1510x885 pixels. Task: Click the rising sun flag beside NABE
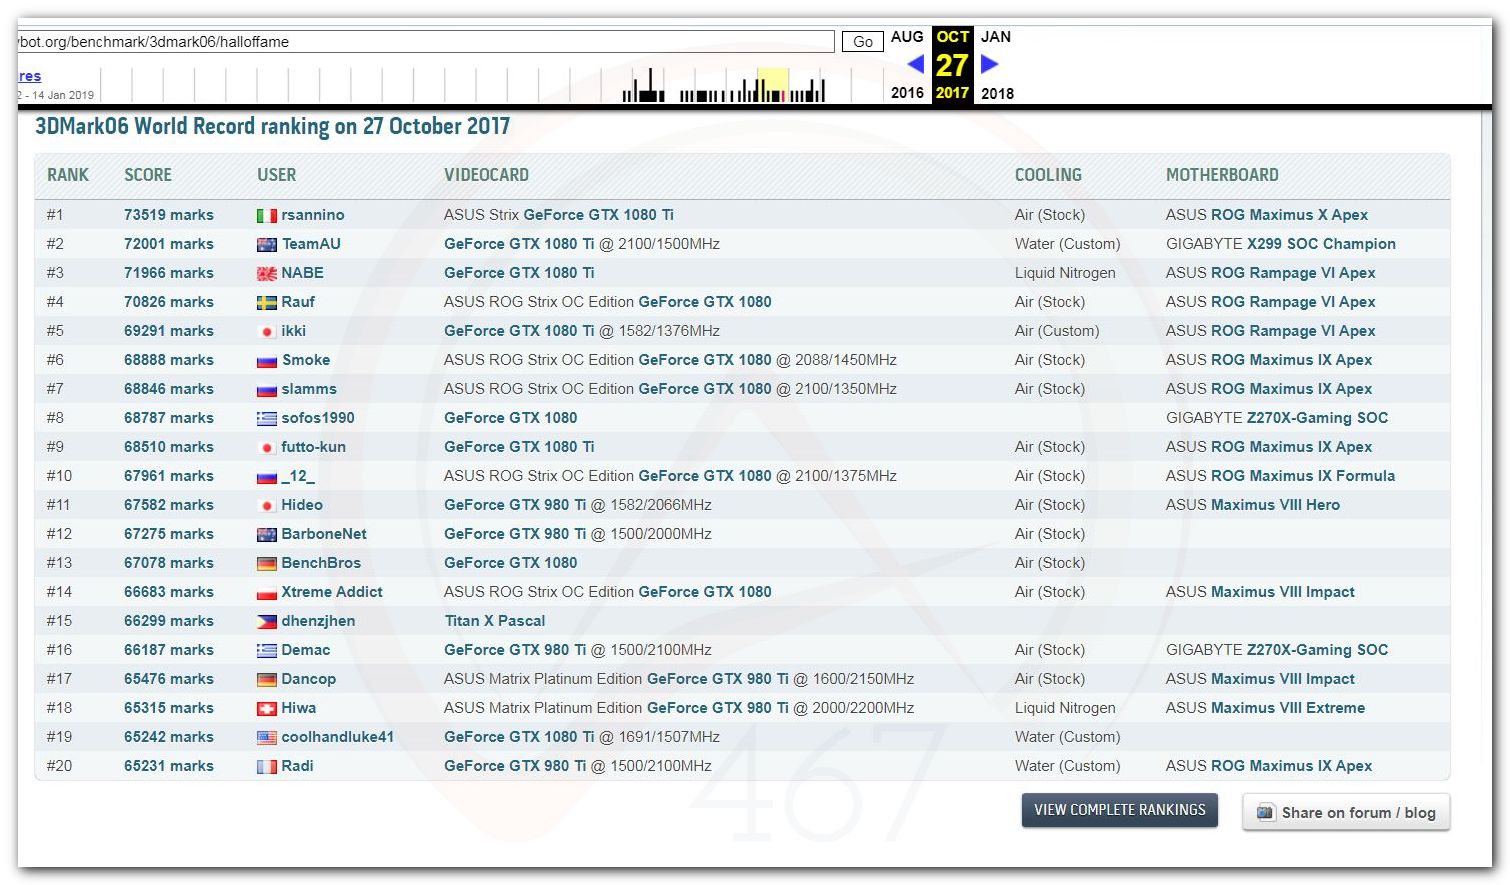(266, 273)
